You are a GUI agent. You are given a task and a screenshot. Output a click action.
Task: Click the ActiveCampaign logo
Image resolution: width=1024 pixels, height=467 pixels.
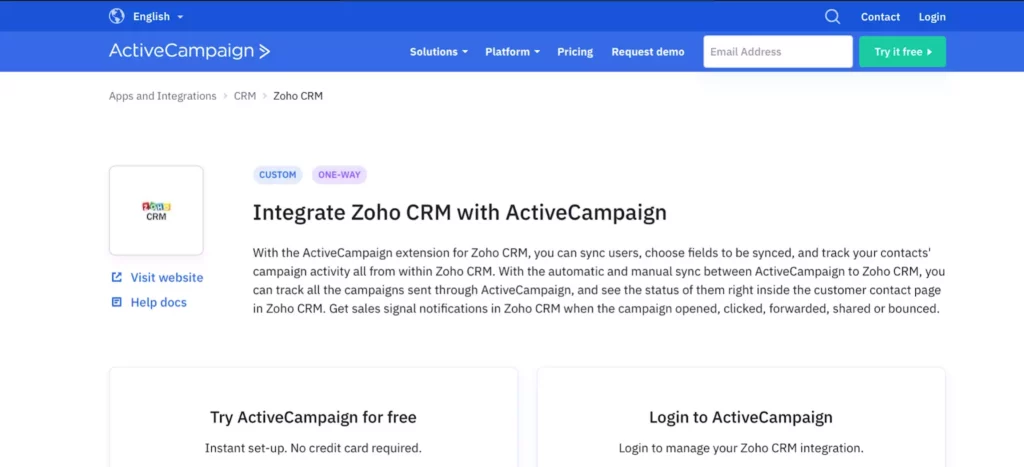[189, 52]
